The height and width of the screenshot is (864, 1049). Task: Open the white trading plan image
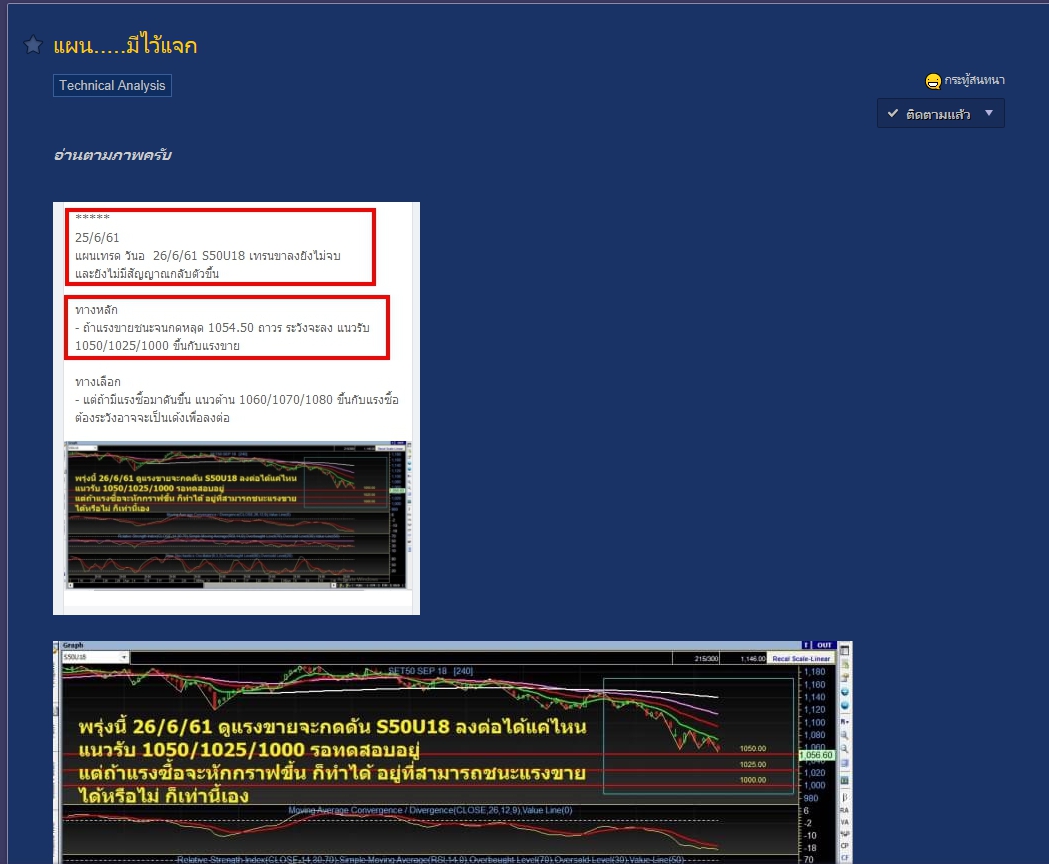pos(236,408)
